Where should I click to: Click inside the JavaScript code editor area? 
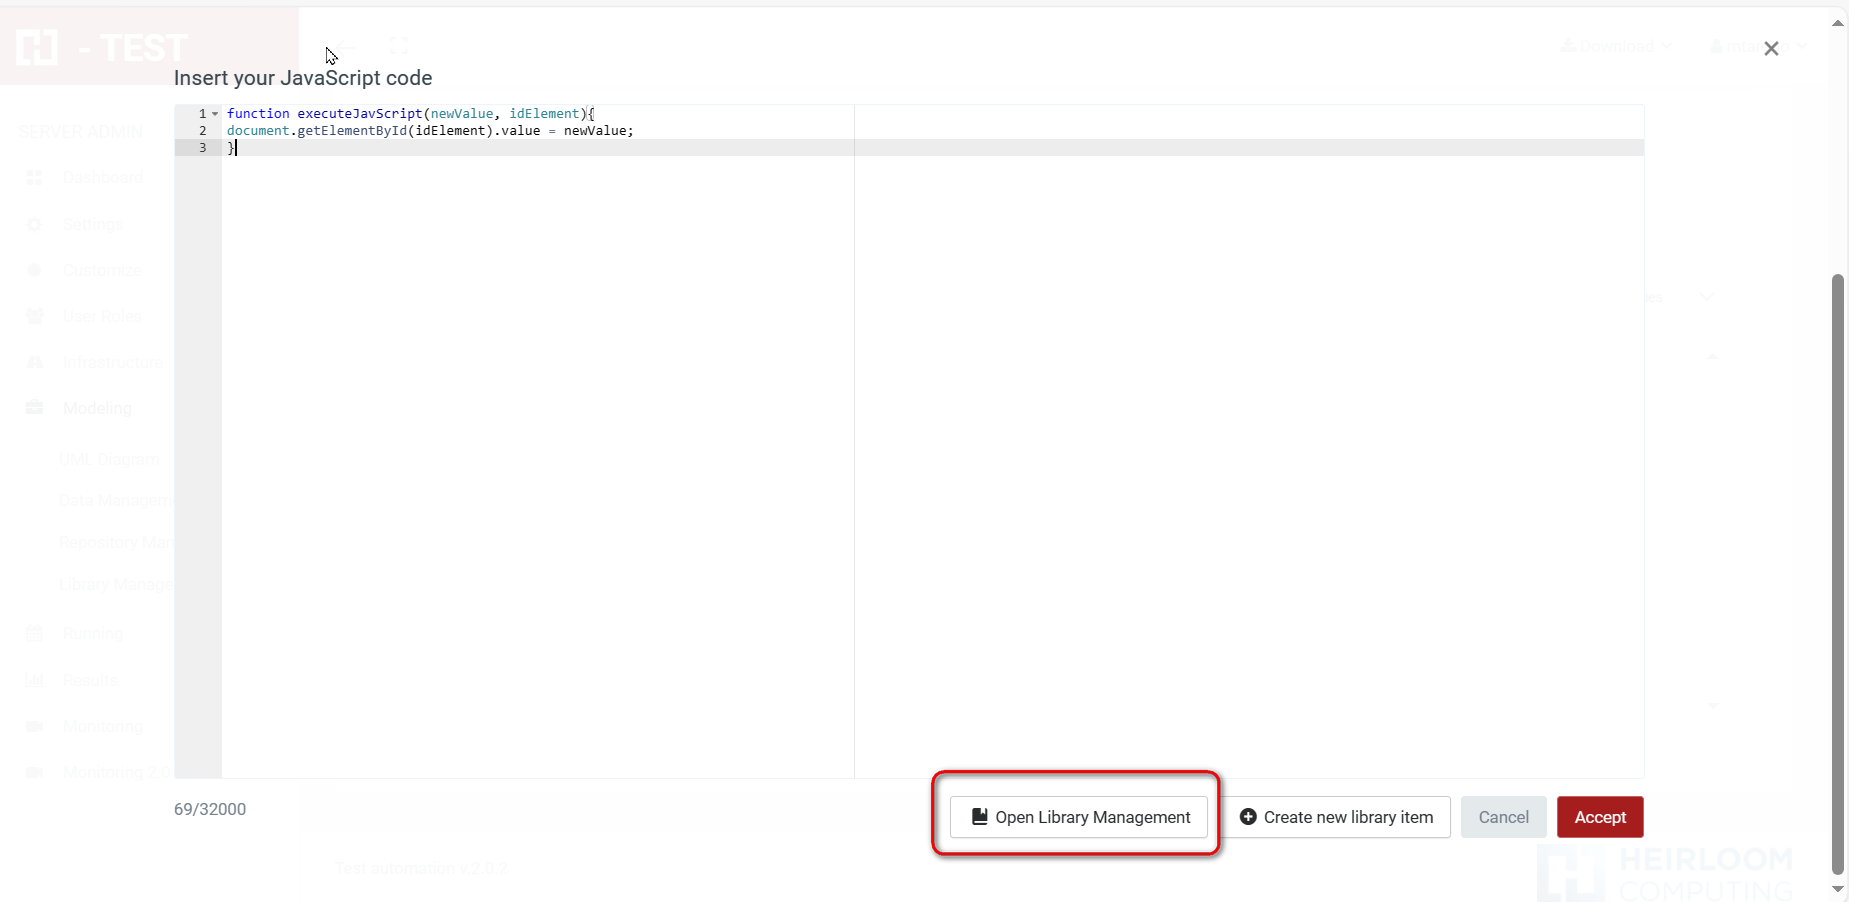[x=700, y=450]
